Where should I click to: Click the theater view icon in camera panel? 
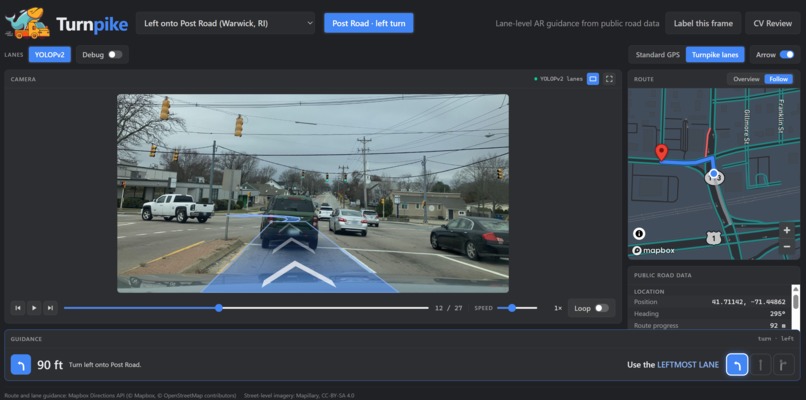(593, 79)
